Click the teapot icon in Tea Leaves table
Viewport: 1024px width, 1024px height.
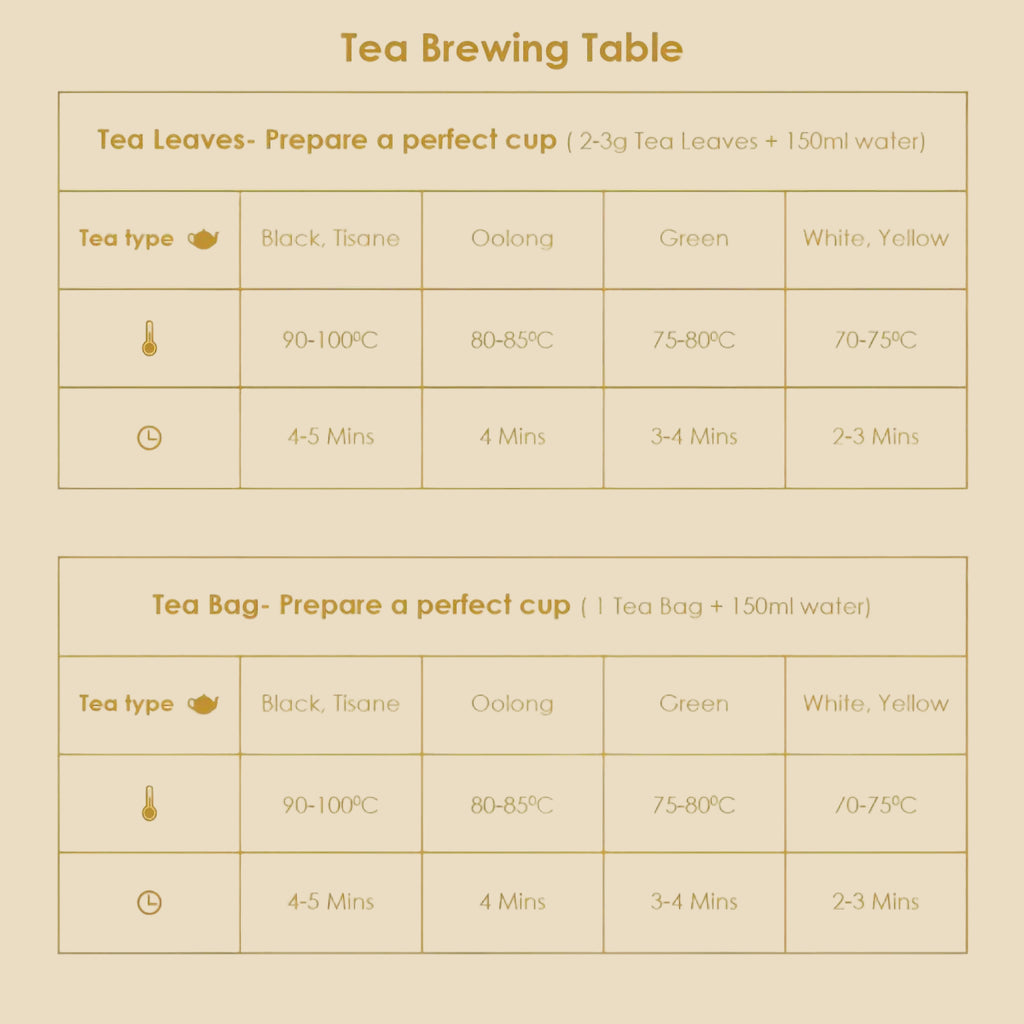coord(204,239)
